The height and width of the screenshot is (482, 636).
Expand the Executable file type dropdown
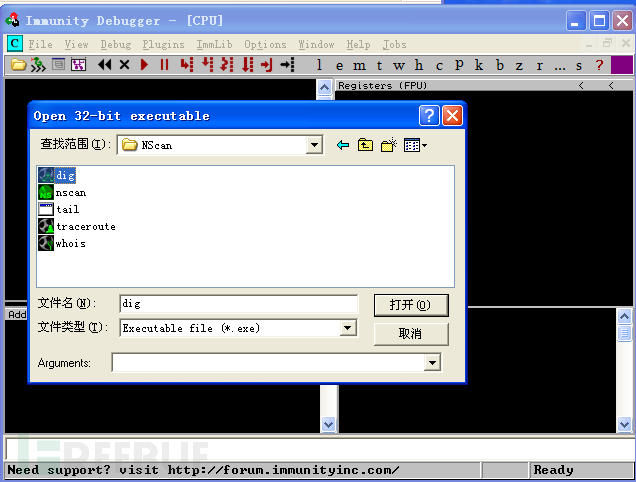[348, 327]
